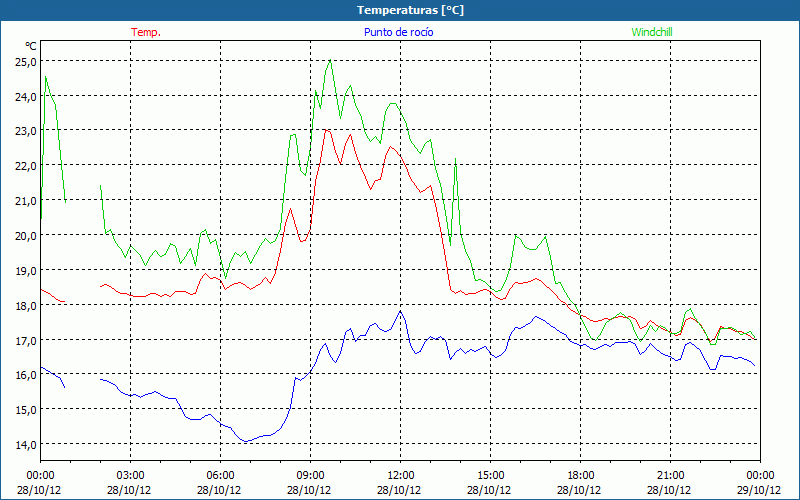Click the 20,0 y-axis value
The height and width of the screenshot is (500, 800).
(x=27, y=236)
